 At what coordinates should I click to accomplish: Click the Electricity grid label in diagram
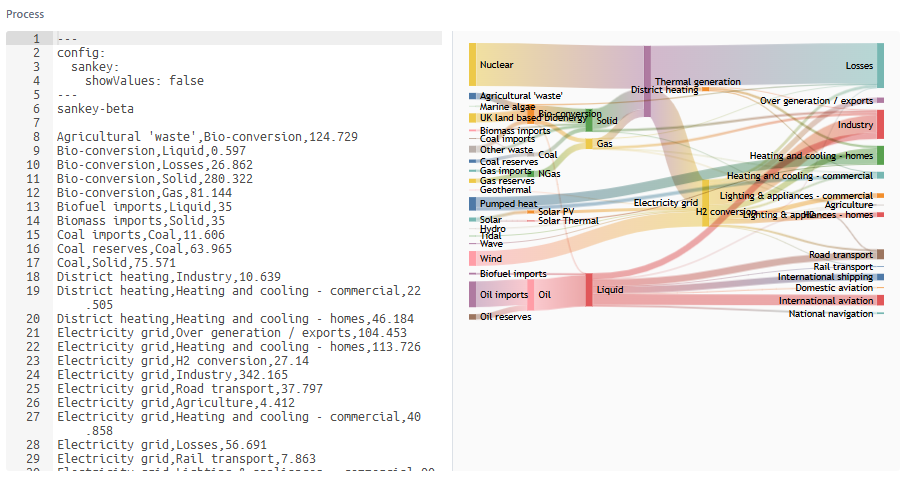point(665,203)
